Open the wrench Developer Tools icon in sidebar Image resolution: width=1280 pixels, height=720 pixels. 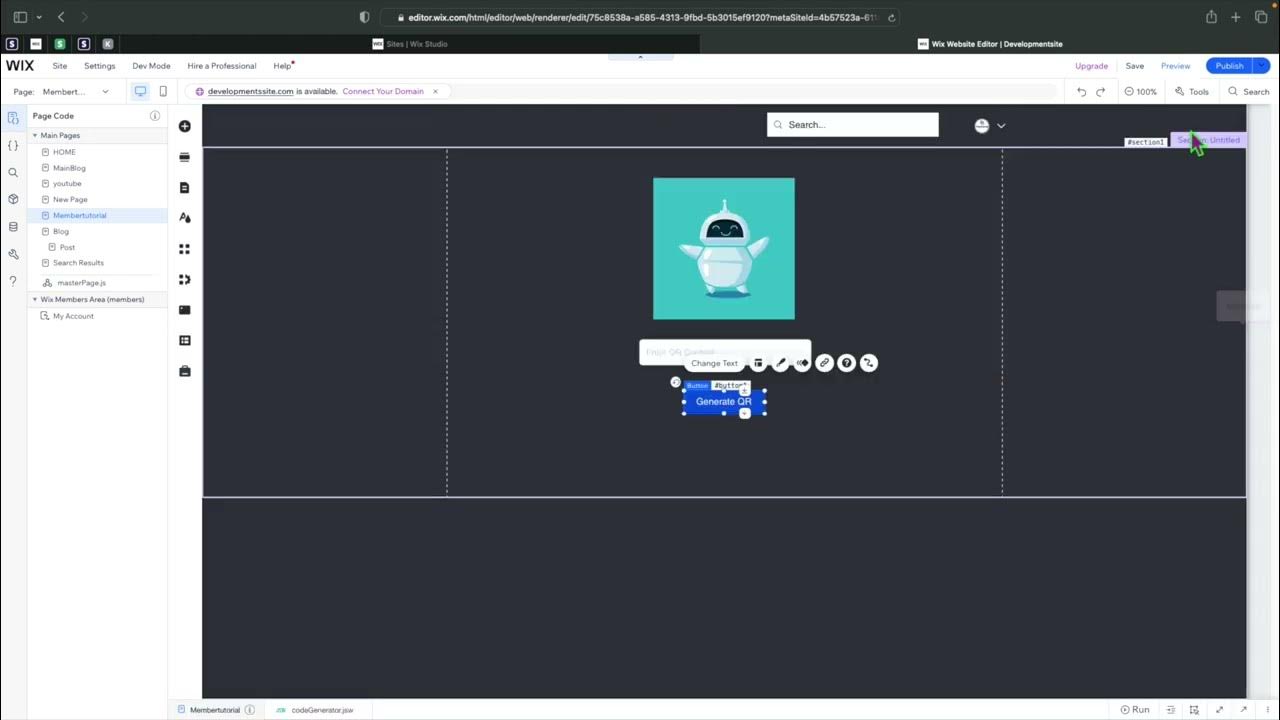pyautogui.click(x=13, y=254)
